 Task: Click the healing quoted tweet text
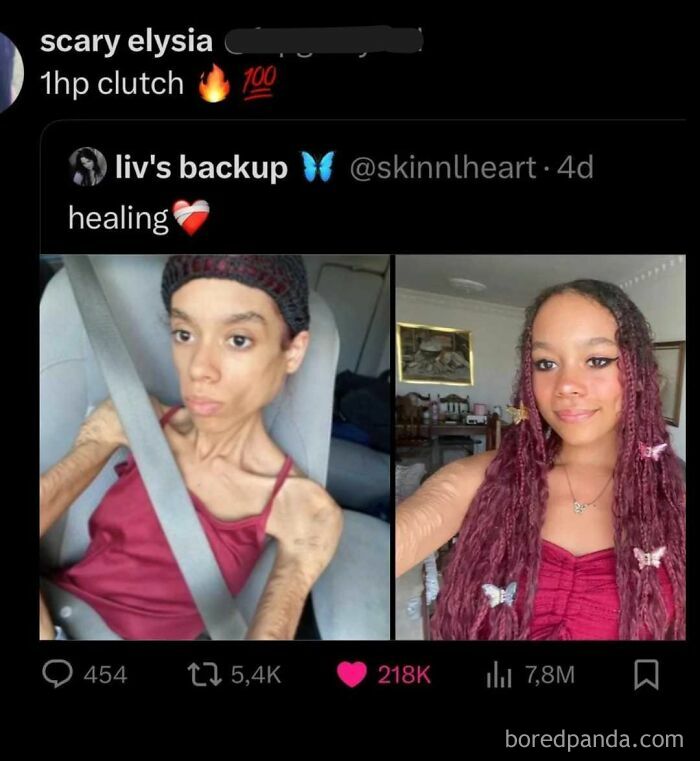(118, 218)
